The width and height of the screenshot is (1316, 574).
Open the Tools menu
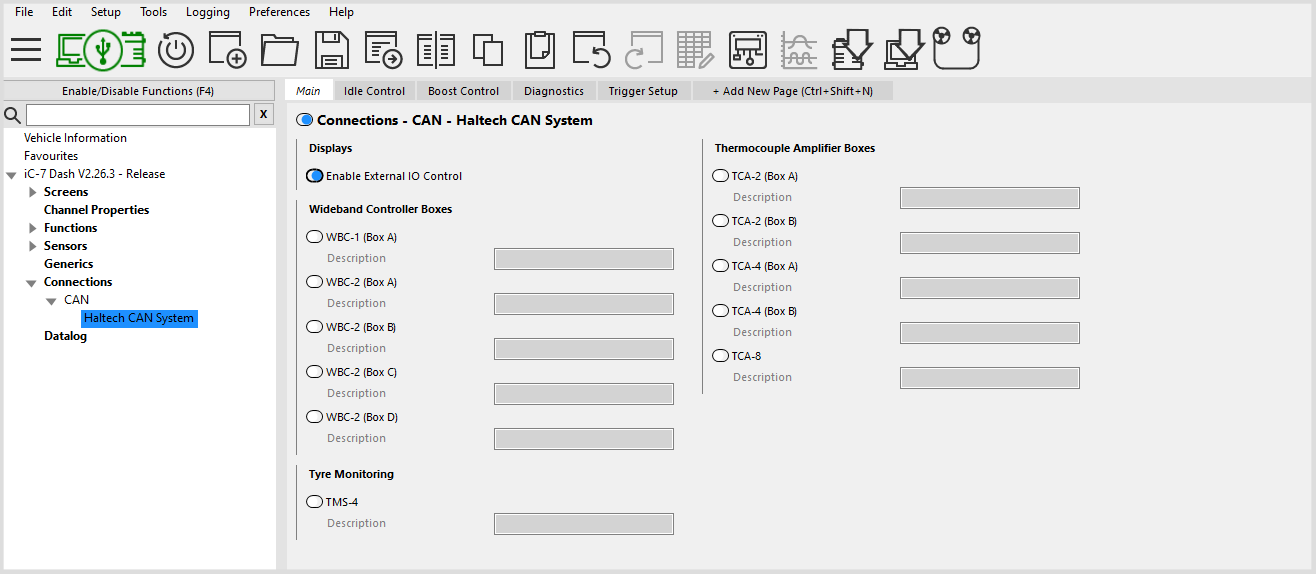154,12
